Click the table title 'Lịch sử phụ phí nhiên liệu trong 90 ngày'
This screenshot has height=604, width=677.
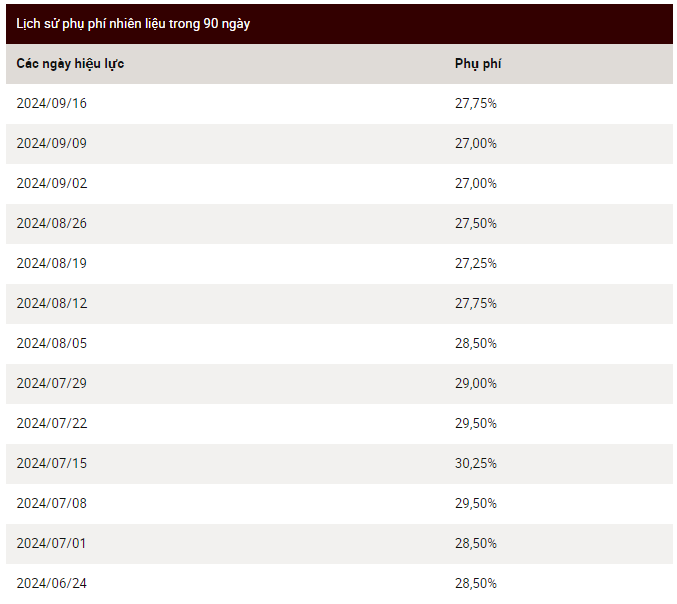[133, 24]
